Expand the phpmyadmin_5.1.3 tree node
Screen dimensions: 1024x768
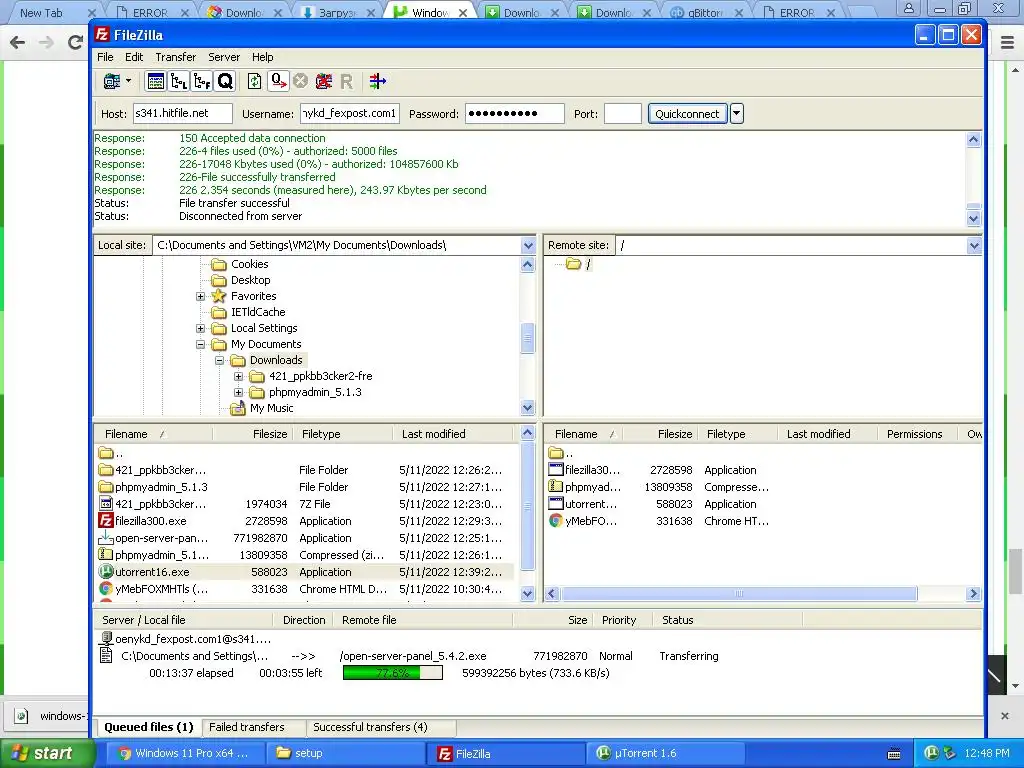pyautogui.click(x=238, y=392)
